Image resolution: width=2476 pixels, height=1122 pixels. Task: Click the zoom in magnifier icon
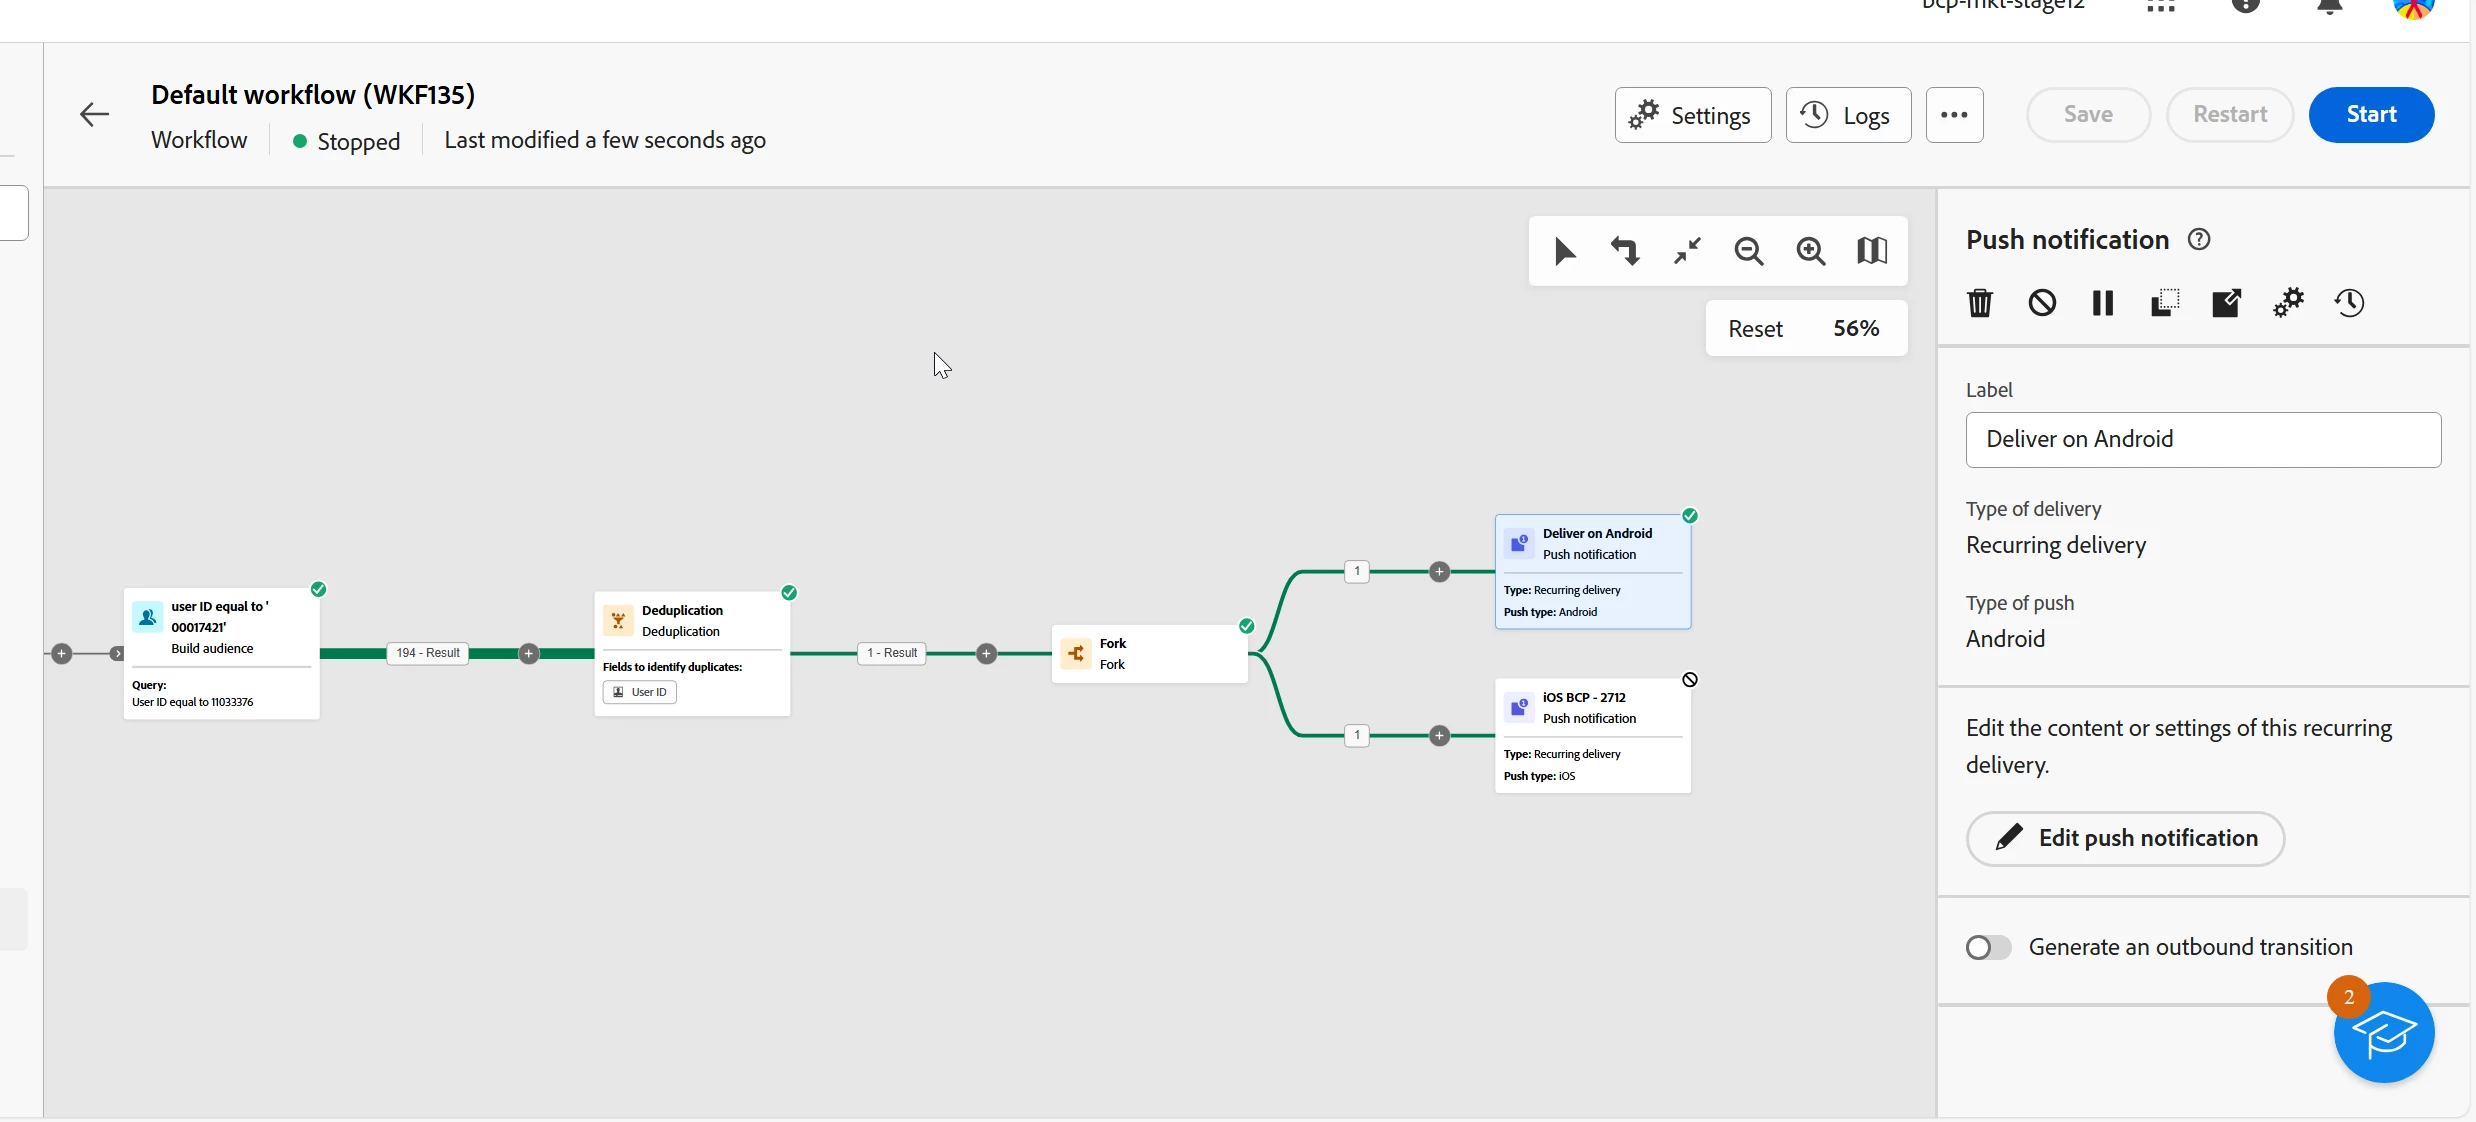[1811, 251]
